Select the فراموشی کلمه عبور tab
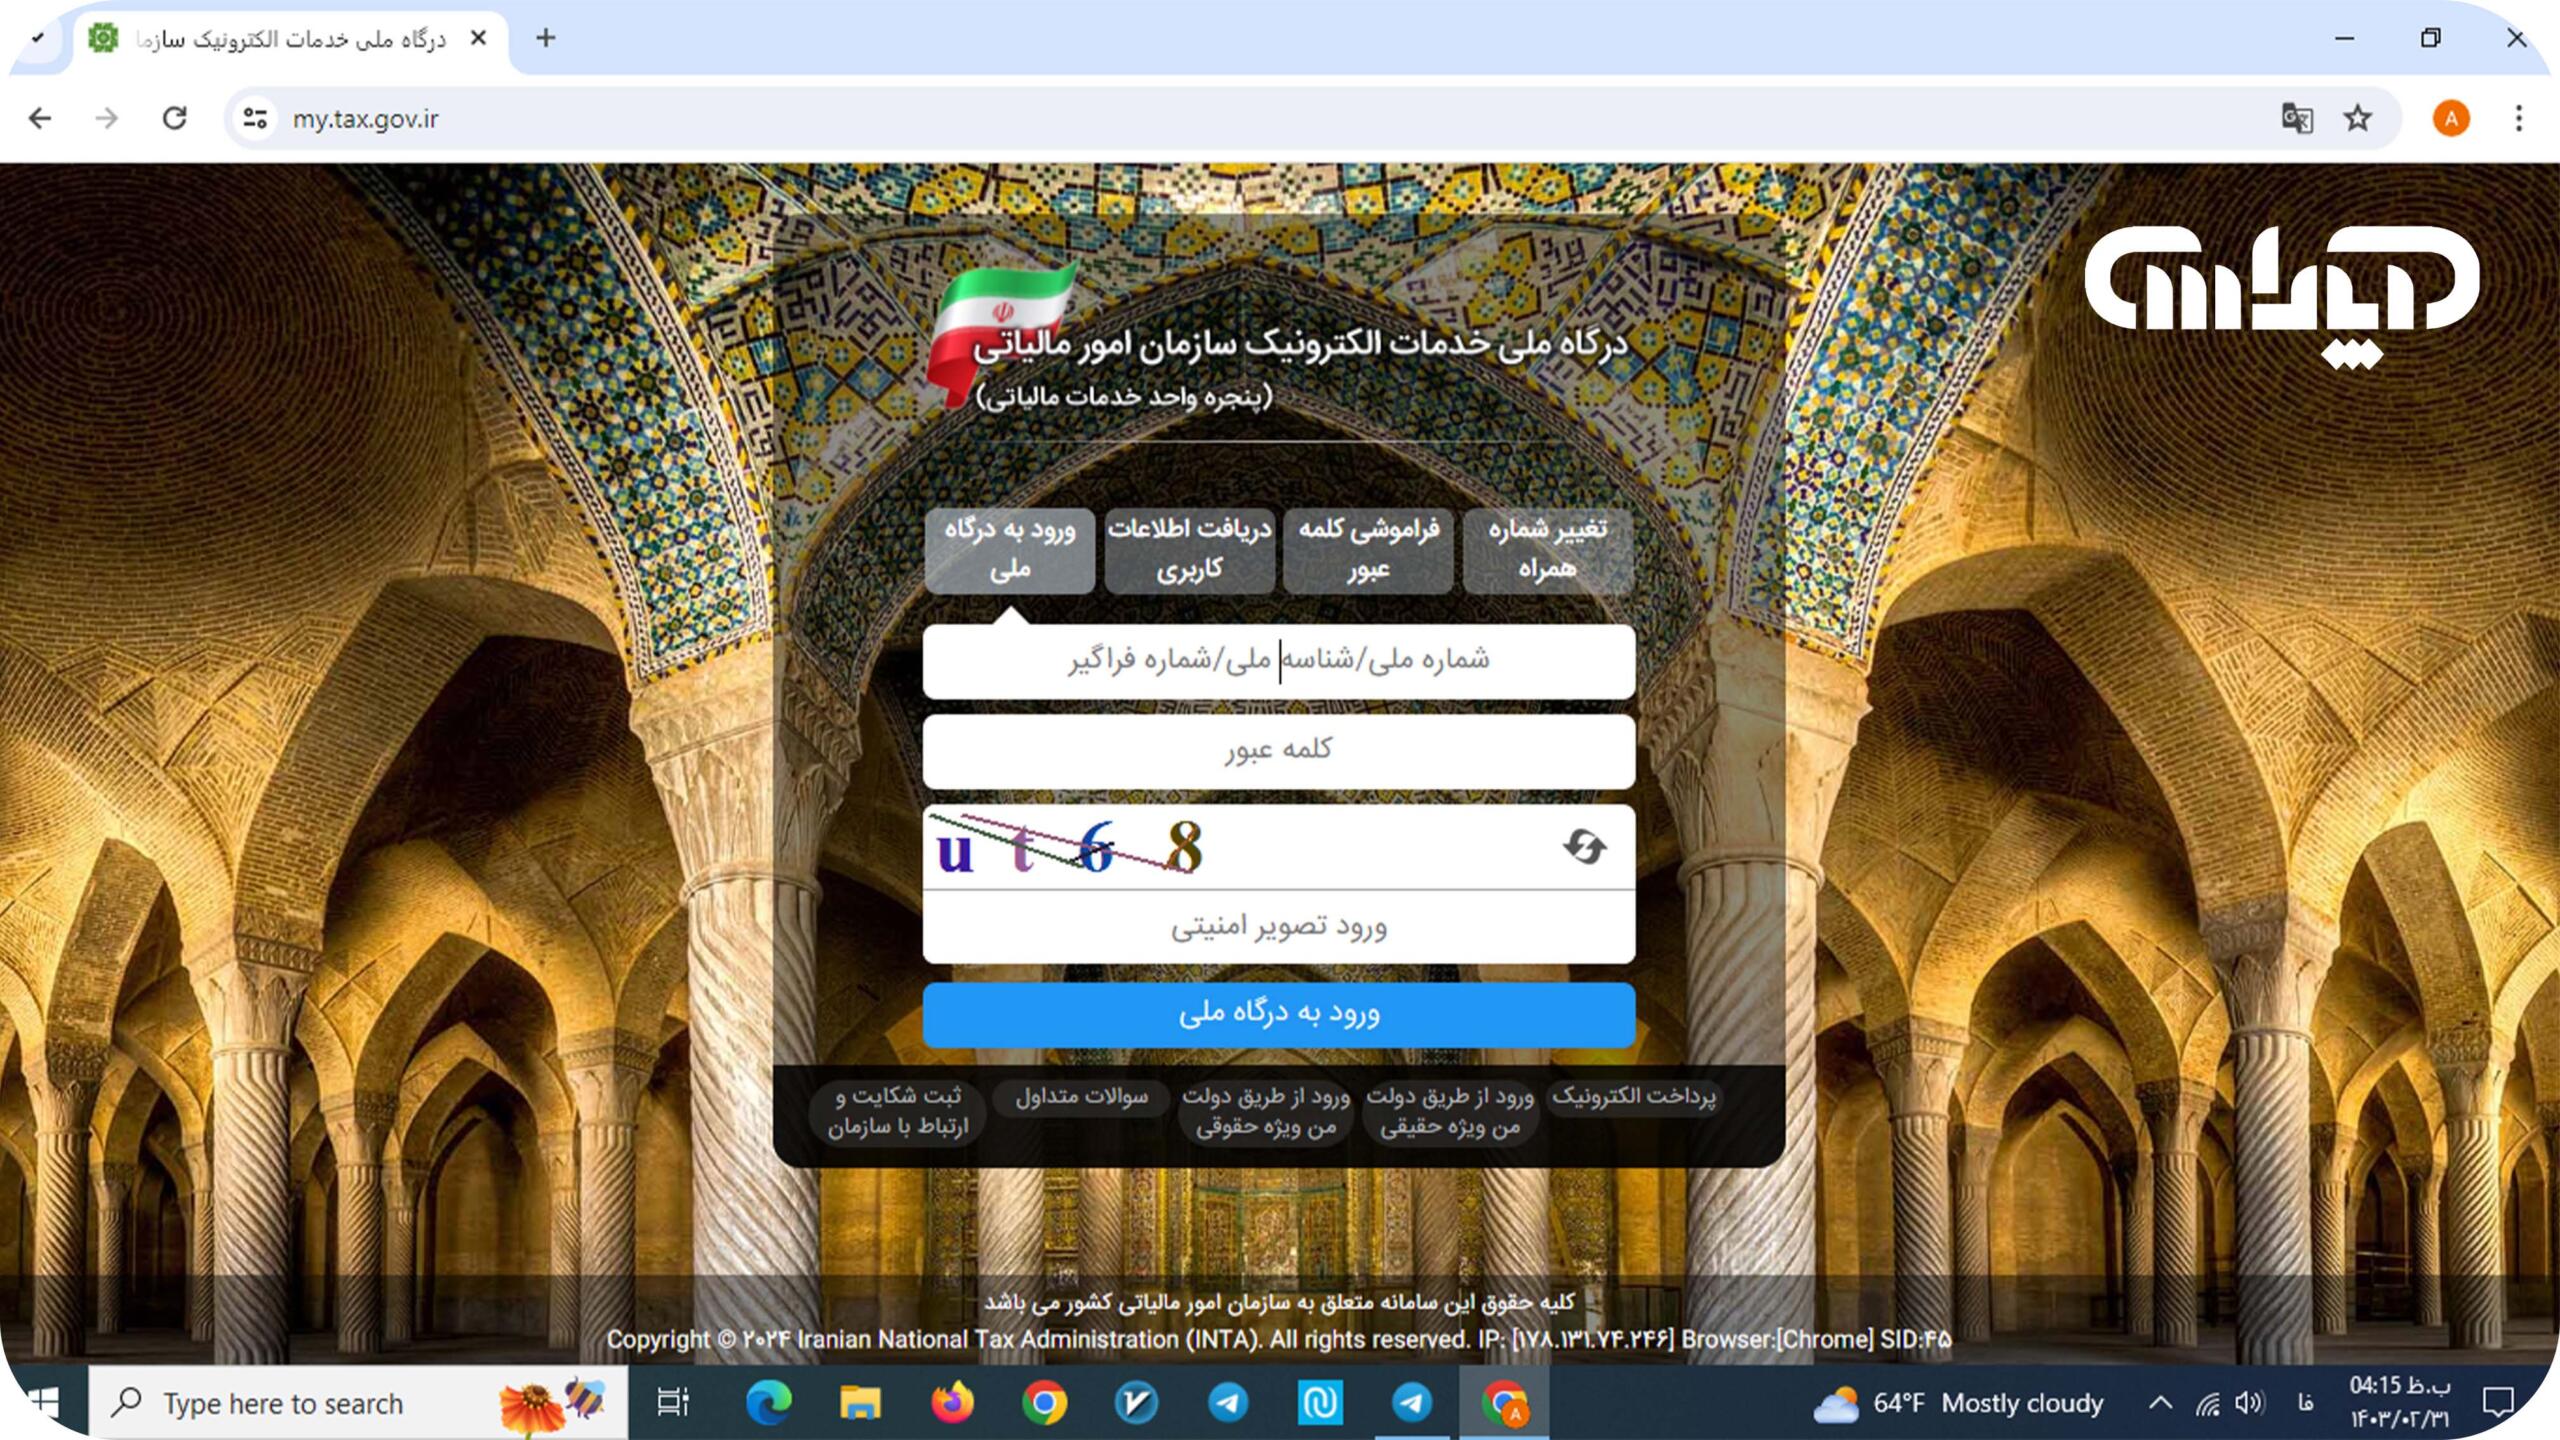 click(x=1370, y=547)
